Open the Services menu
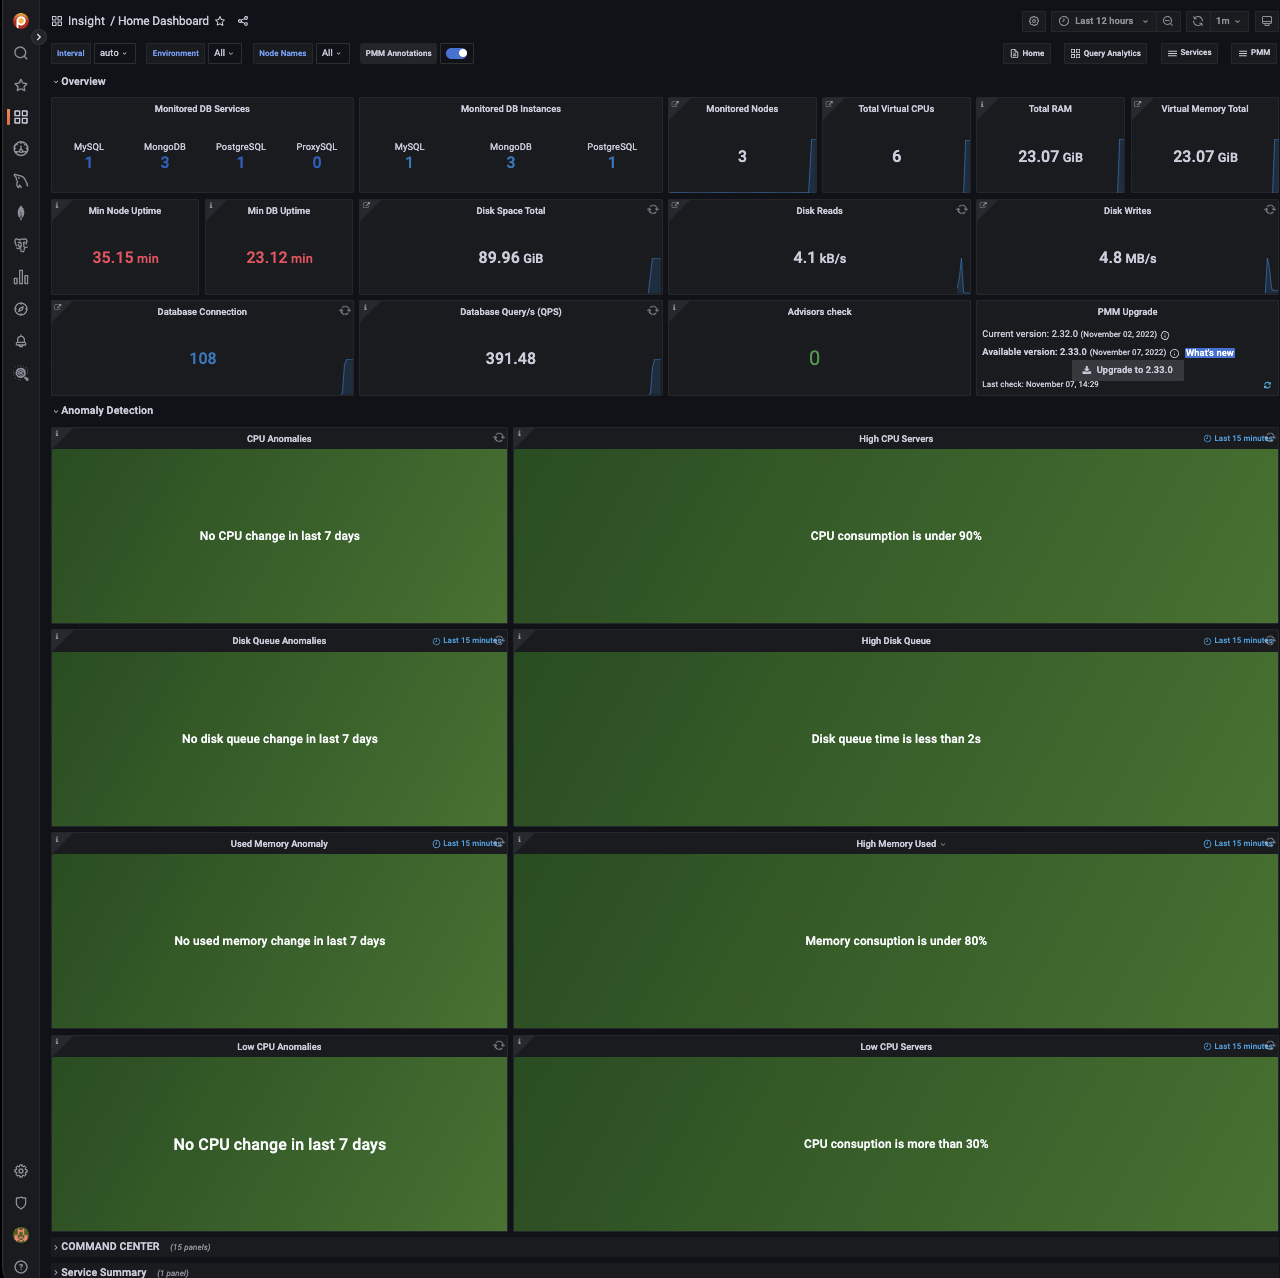The height and width of the screenshot is (1278, 1280). pyautogui.click(x=1189, y=53)
